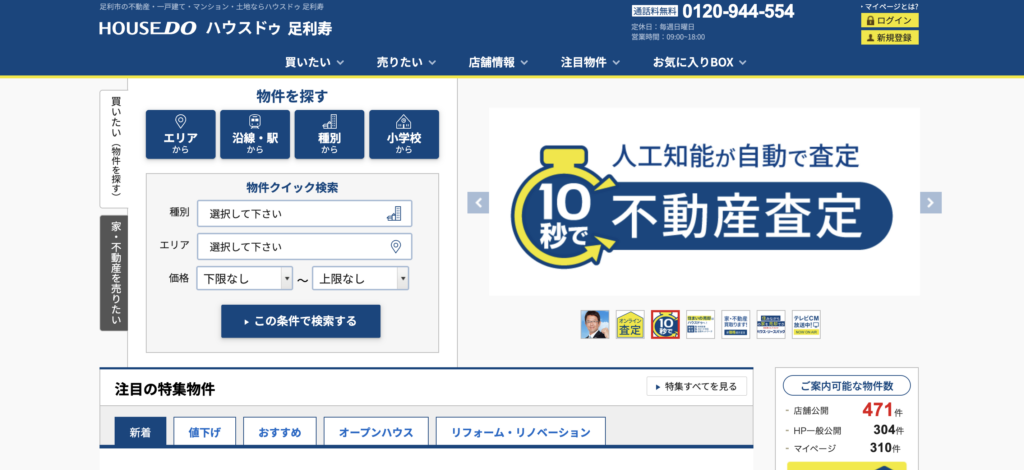Click the ログイン button

coord(889,20)
